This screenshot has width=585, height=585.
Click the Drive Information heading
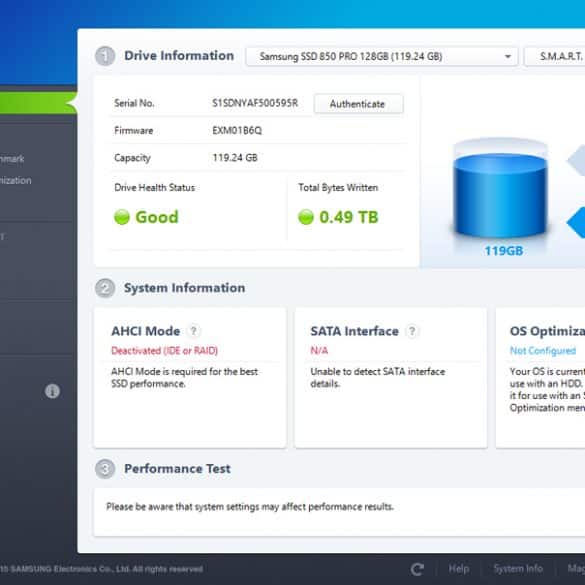[179, 56]
